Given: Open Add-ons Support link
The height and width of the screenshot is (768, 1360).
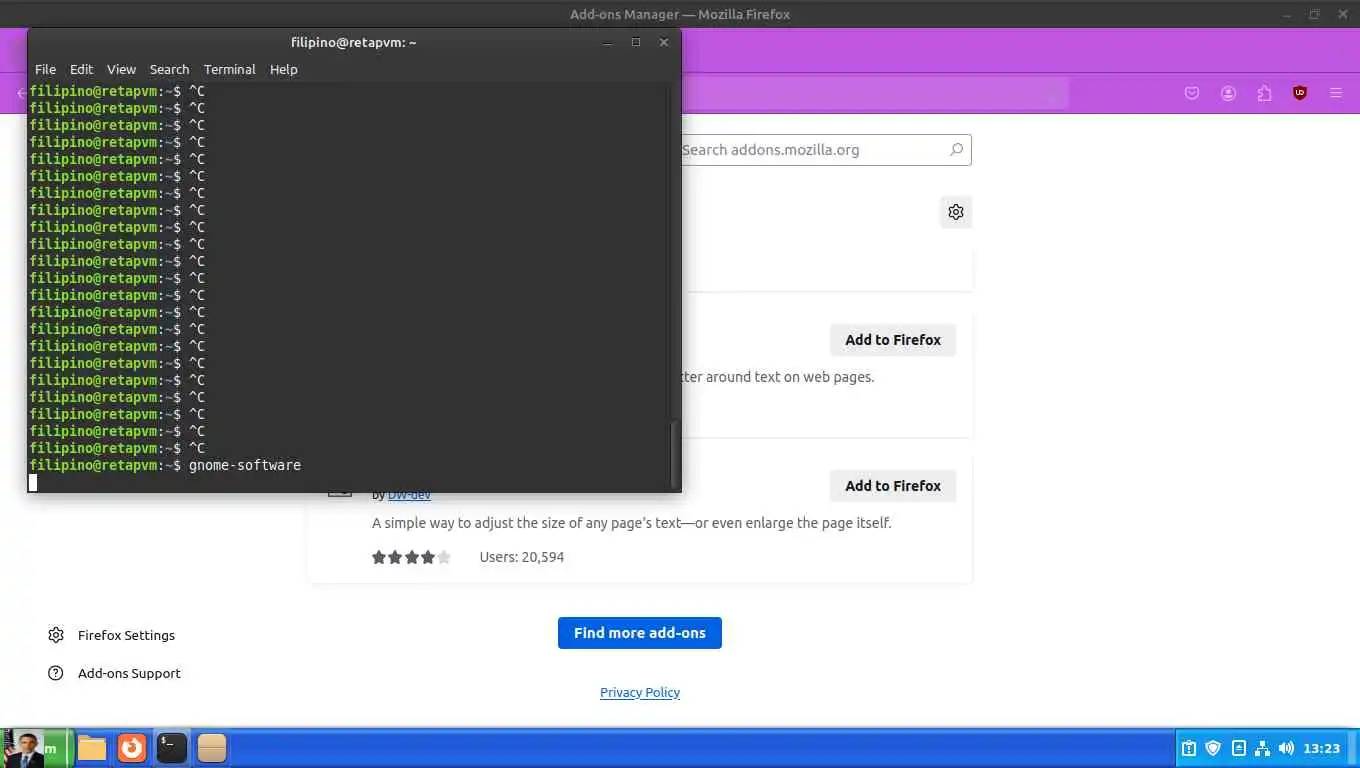Looking at the screenshot, I should 129,673.
